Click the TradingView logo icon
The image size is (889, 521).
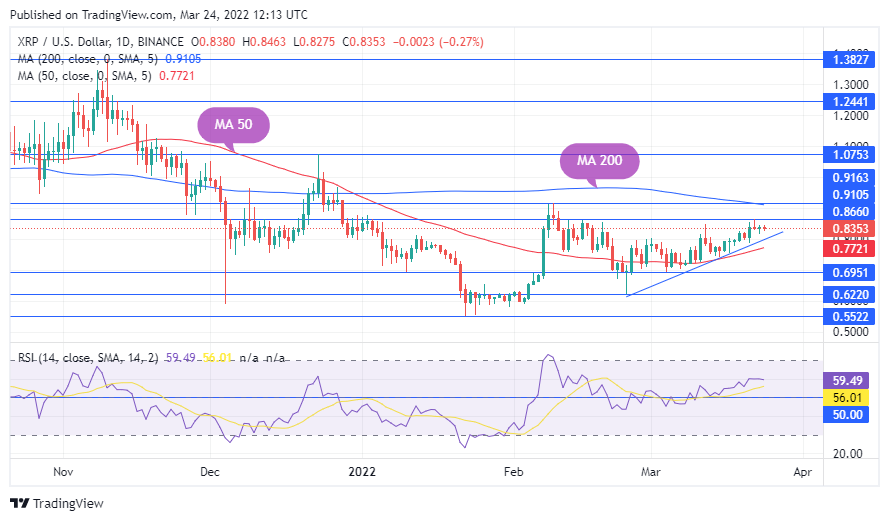[x=19, y=503]
